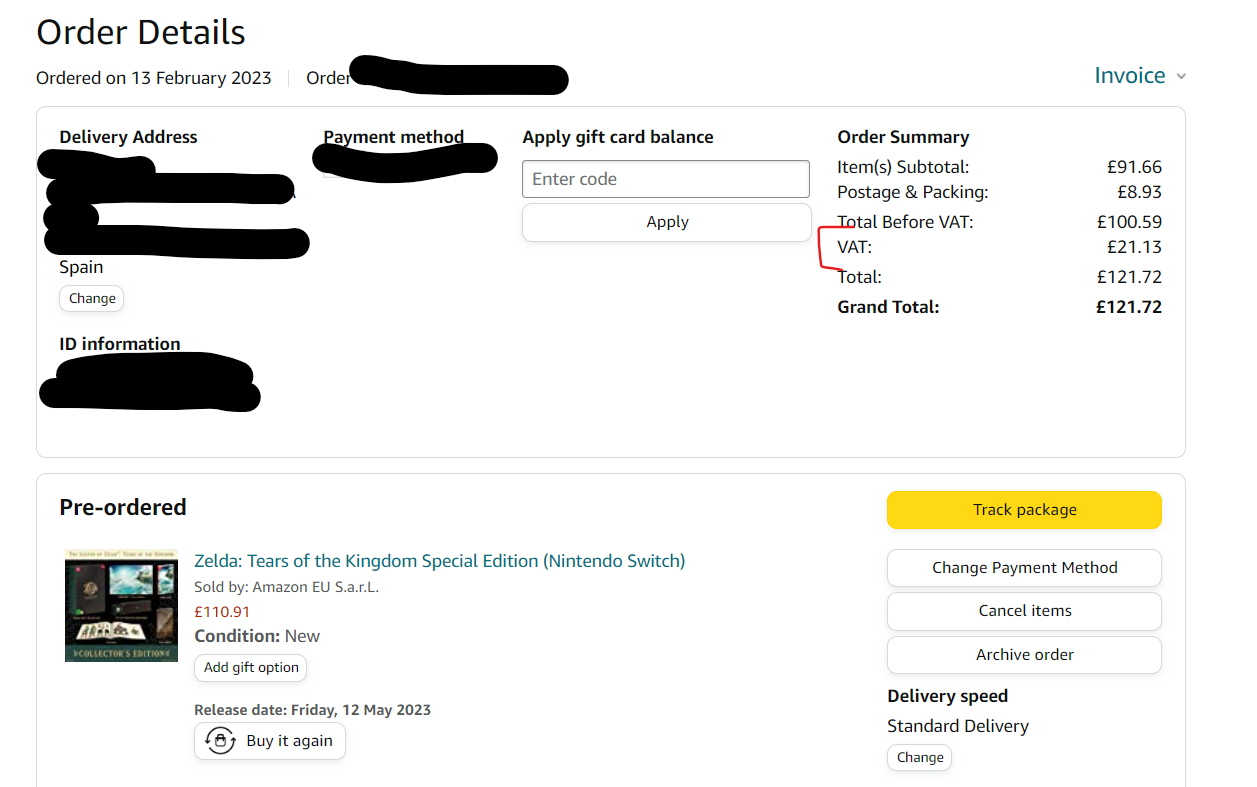Click the Order Details page heading
The width and height of the screenshot is (1257, 787).
(141, 32)
